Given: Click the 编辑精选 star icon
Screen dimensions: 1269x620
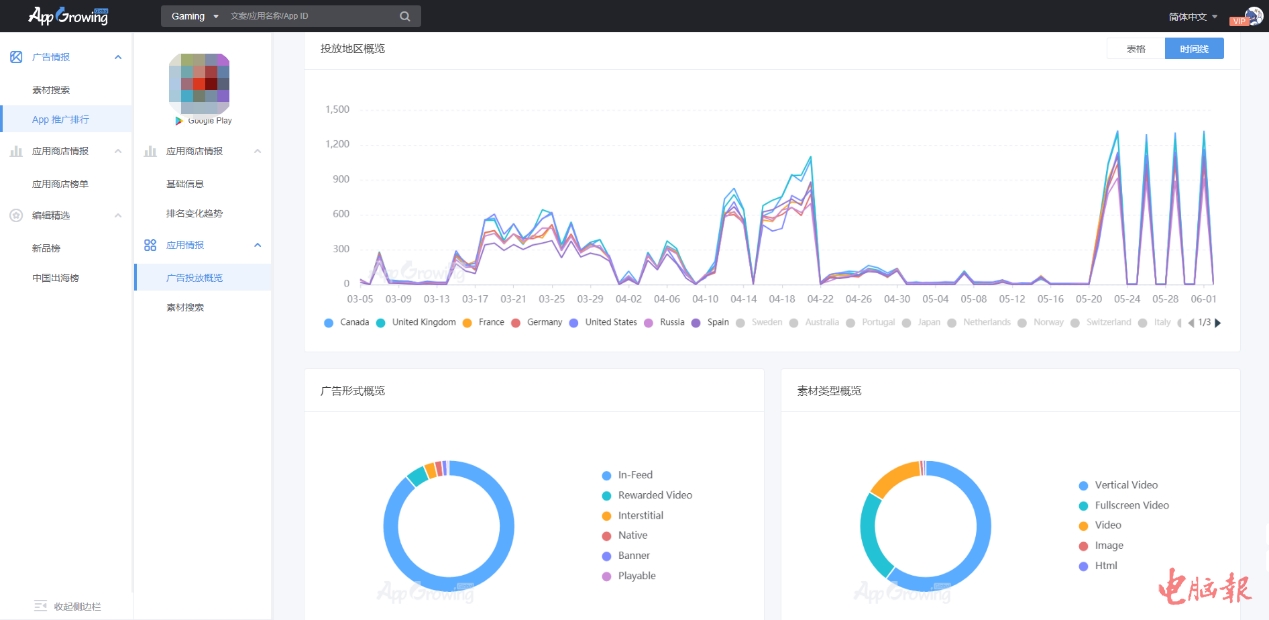Looking at the screenshot, I should (16, 215).
